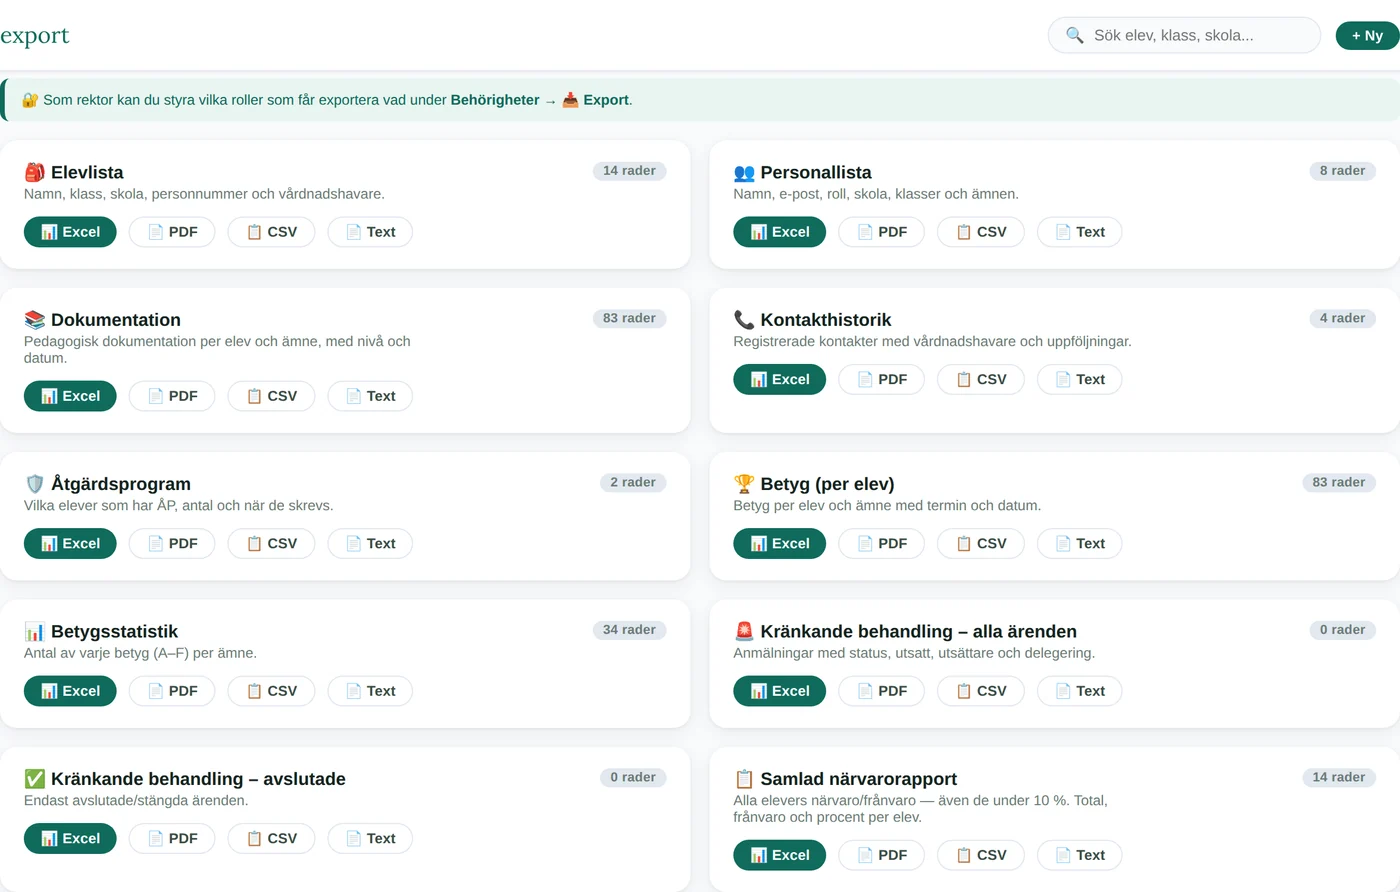This screenshot has width=1400, height=892.
Task: Click the people icon beside Personallista
Action: [x=744, y=172]
